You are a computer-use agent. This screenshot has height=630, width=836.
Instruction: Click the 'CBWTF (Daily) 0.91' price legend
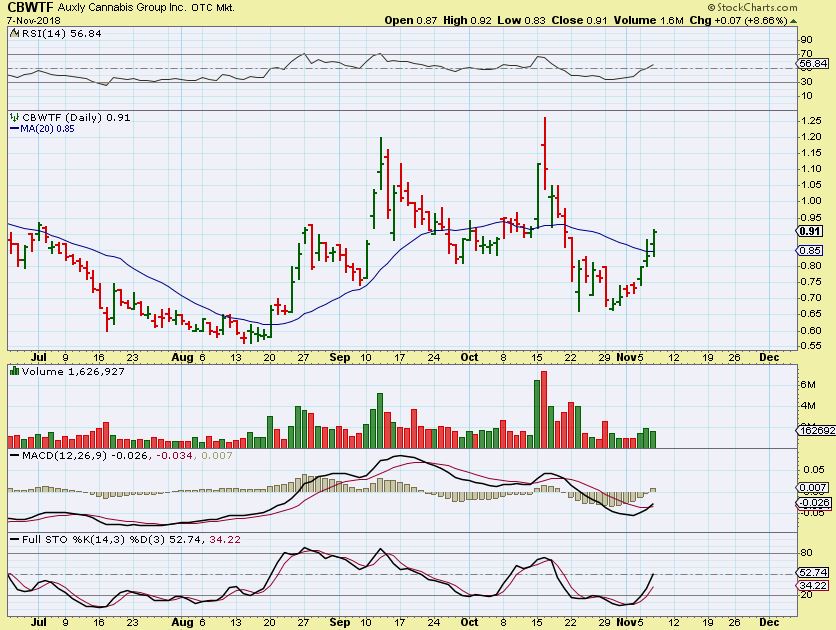pyautogui.click(x=75, y=117)
